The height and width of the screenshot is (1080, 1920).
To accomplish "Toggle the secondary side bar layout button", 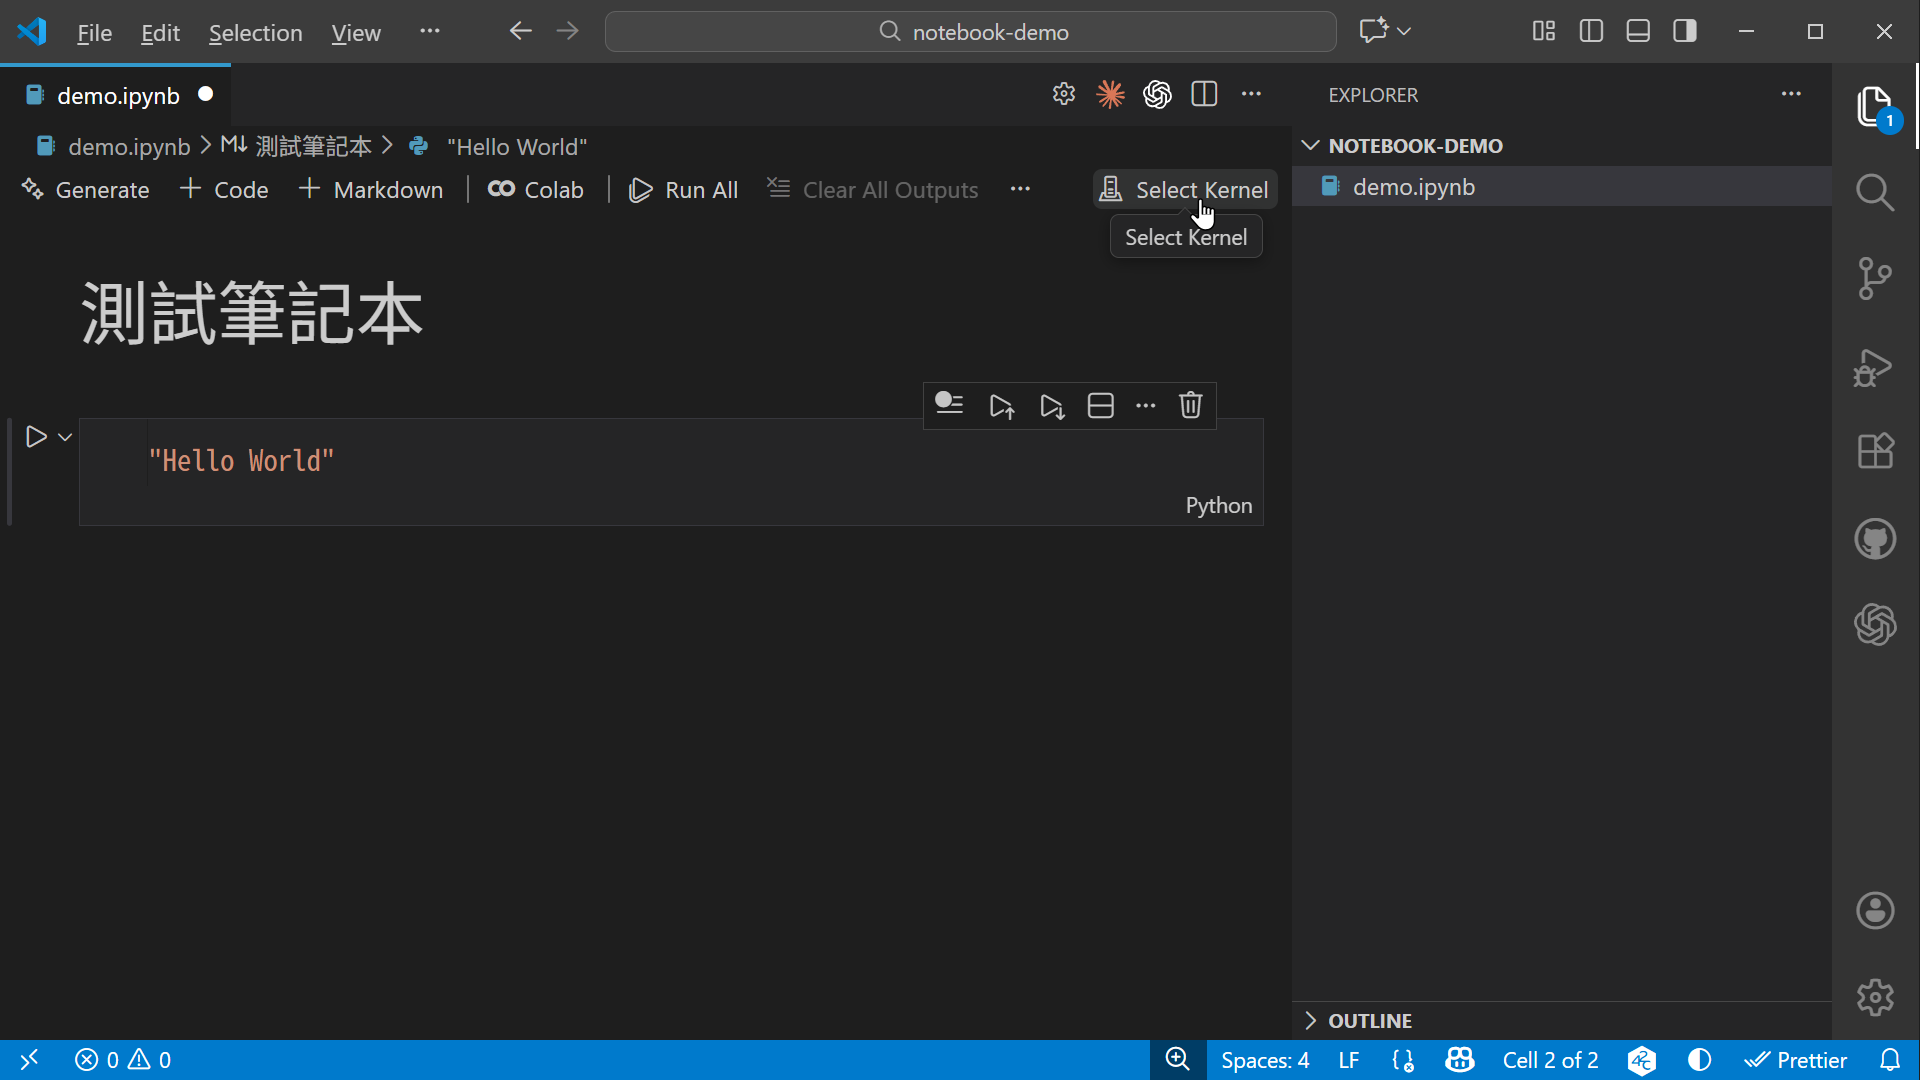I will (1685, 31).
